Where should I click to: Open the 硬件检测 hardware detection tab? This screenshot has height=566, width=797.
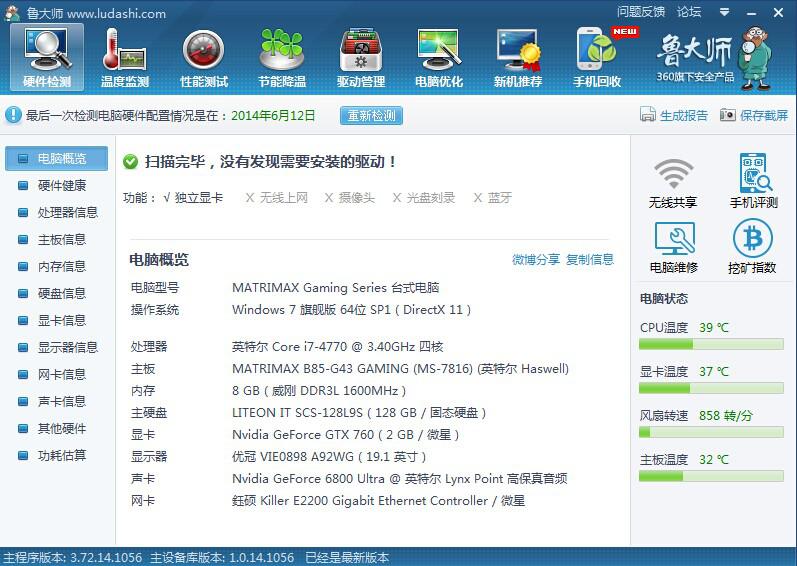click(47, 57)
